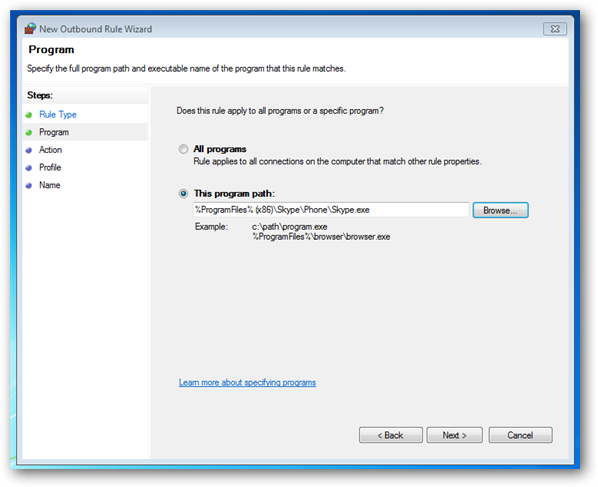Screen dimensions: 598x487
Task: Click the Browse... button
Action: (x=500, y=210)
